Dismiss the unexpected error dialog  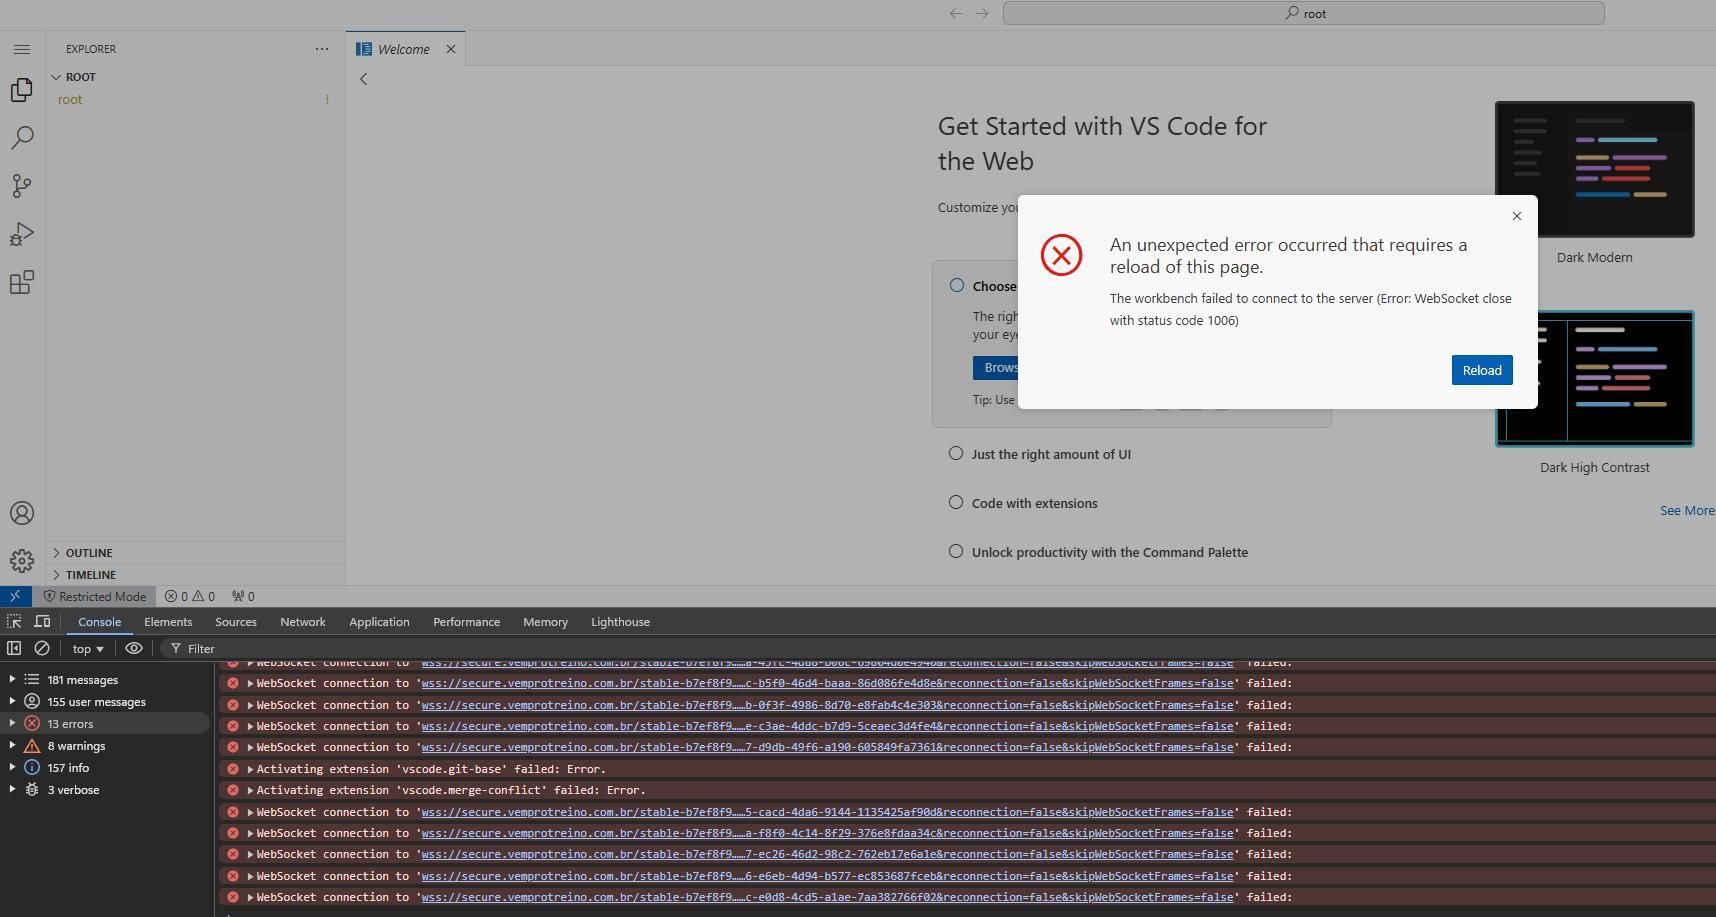coord(1517,216)
